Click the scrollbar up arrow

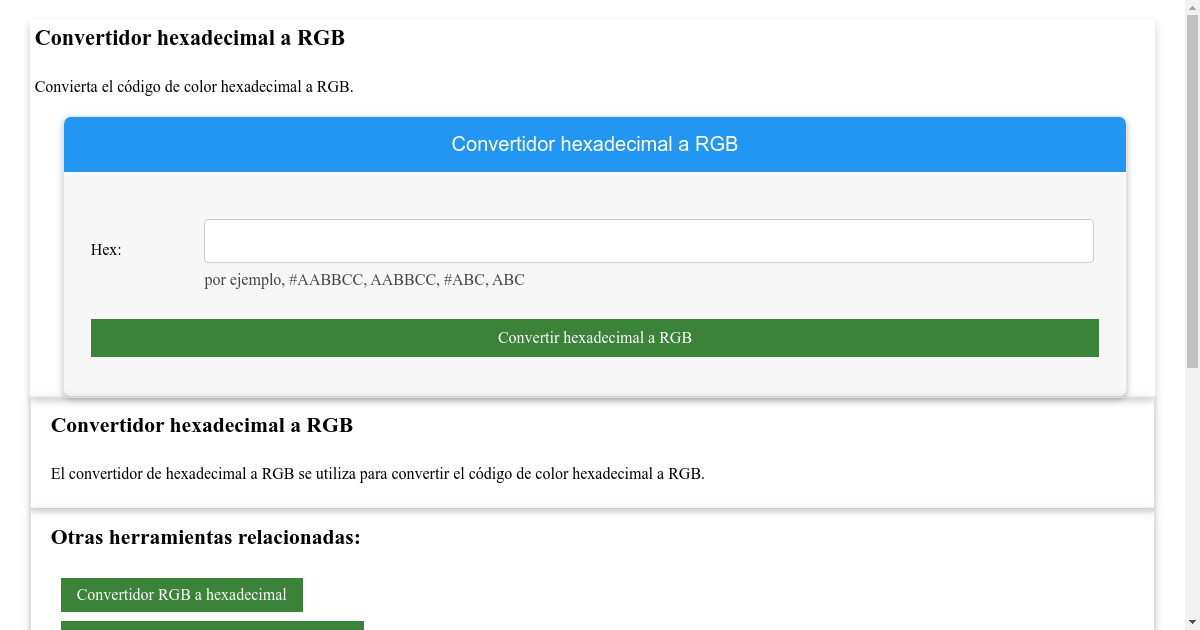point(1192,8)
